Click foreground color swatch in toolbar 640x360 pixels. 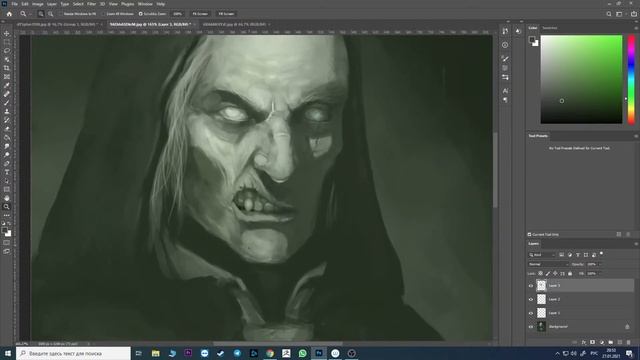pos(4,231)
